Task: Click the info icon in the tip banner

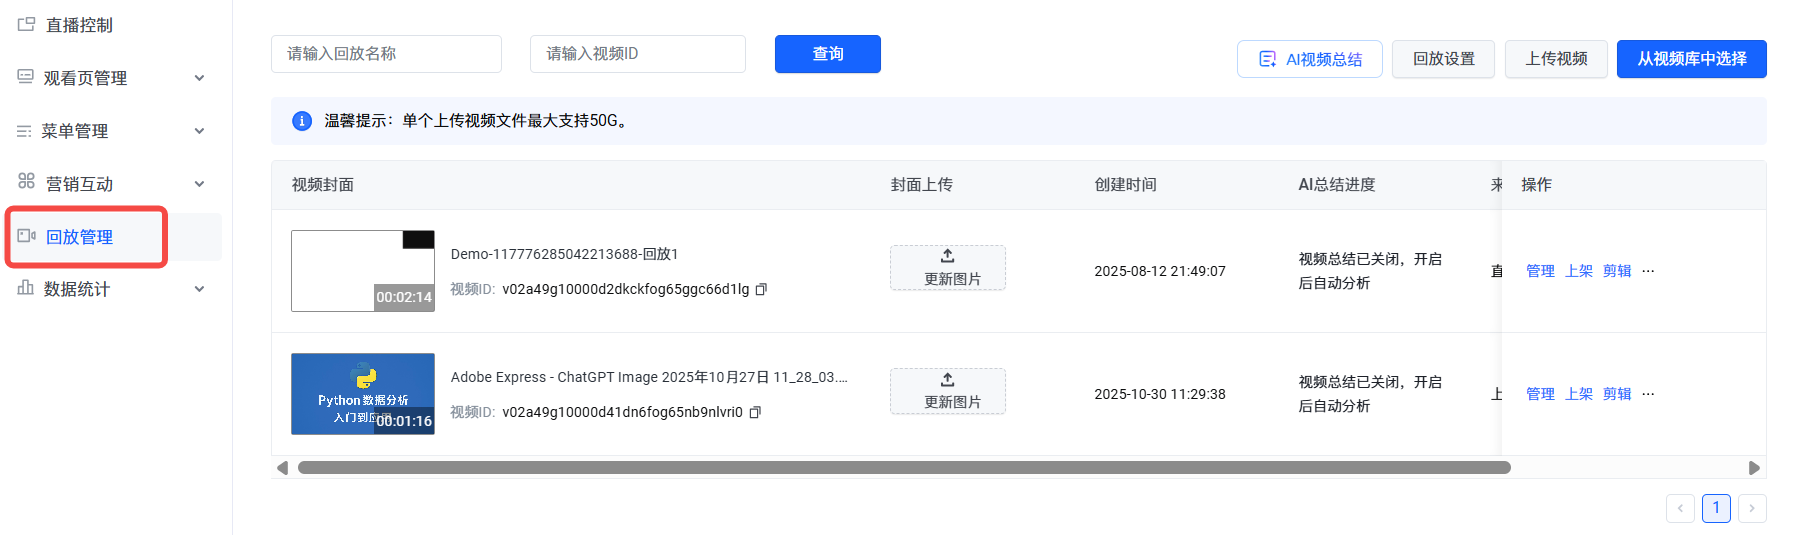Action: click(x=301, y=121)
